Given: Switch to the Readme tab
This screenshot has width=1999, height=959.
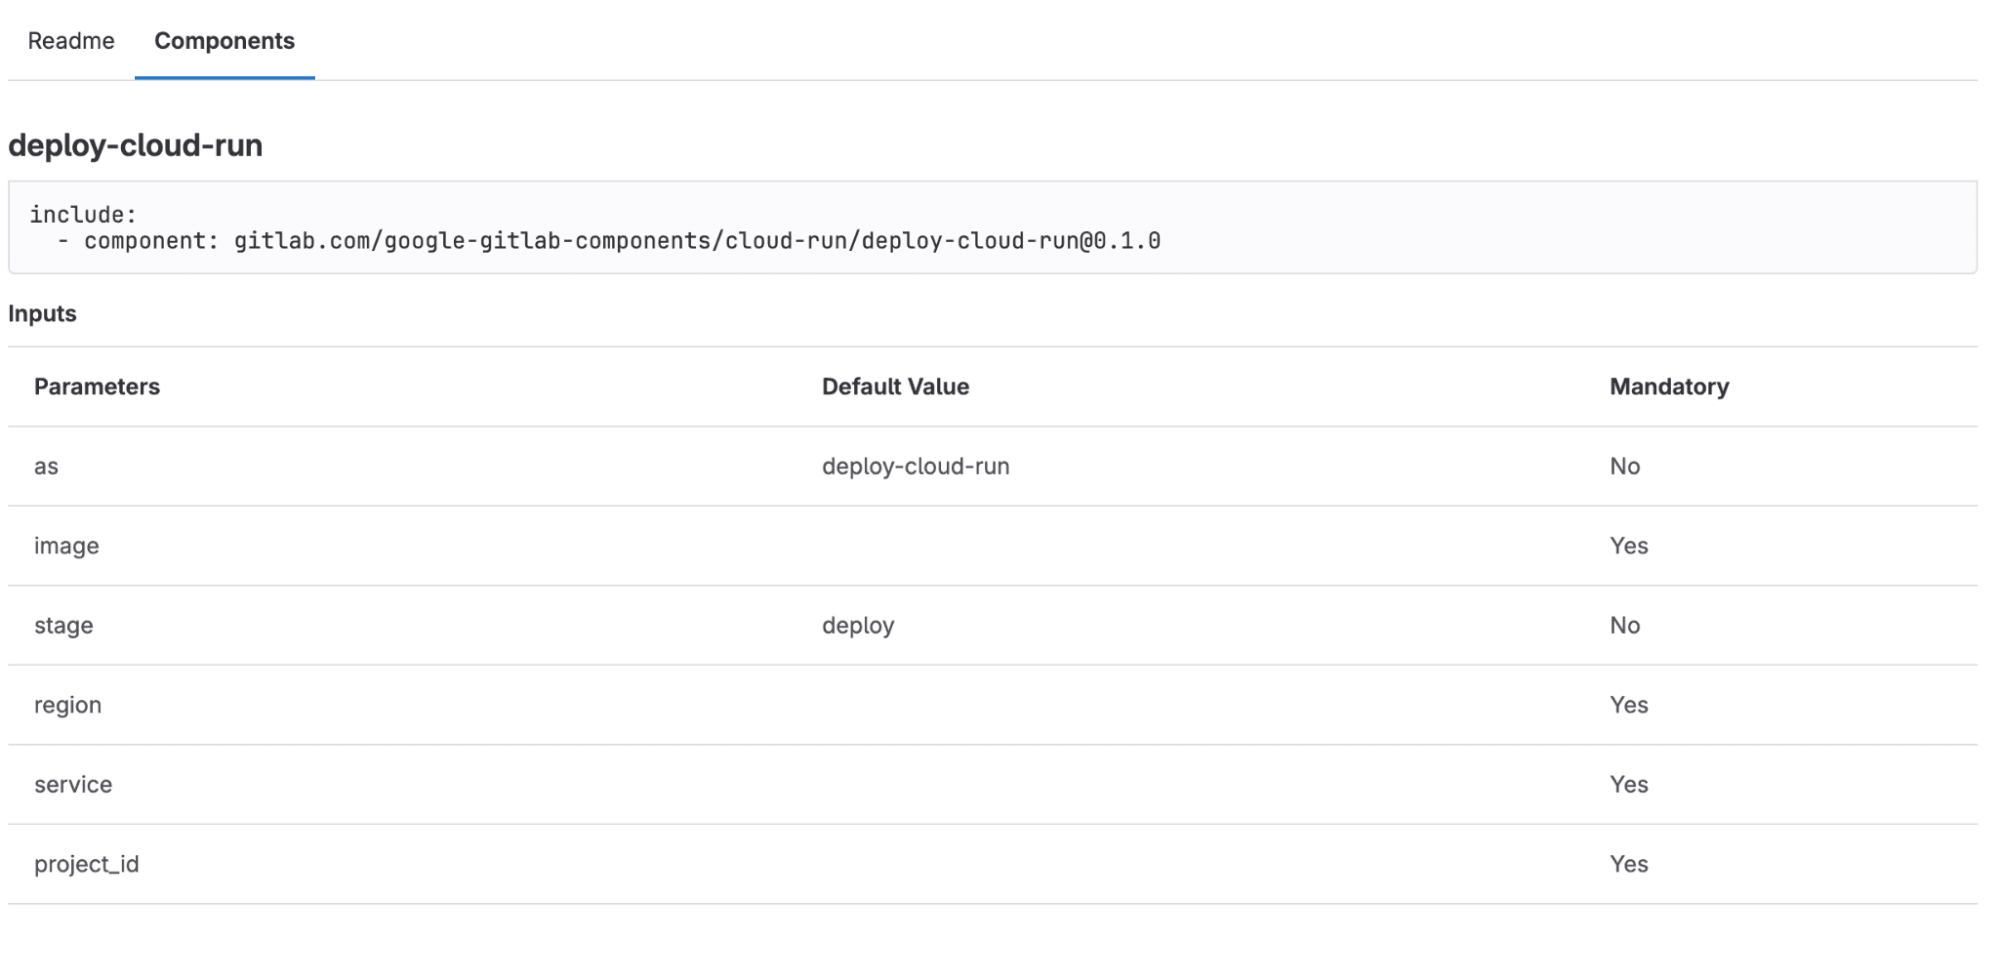Looking at the screenshot, I should (x=71, y=41).
